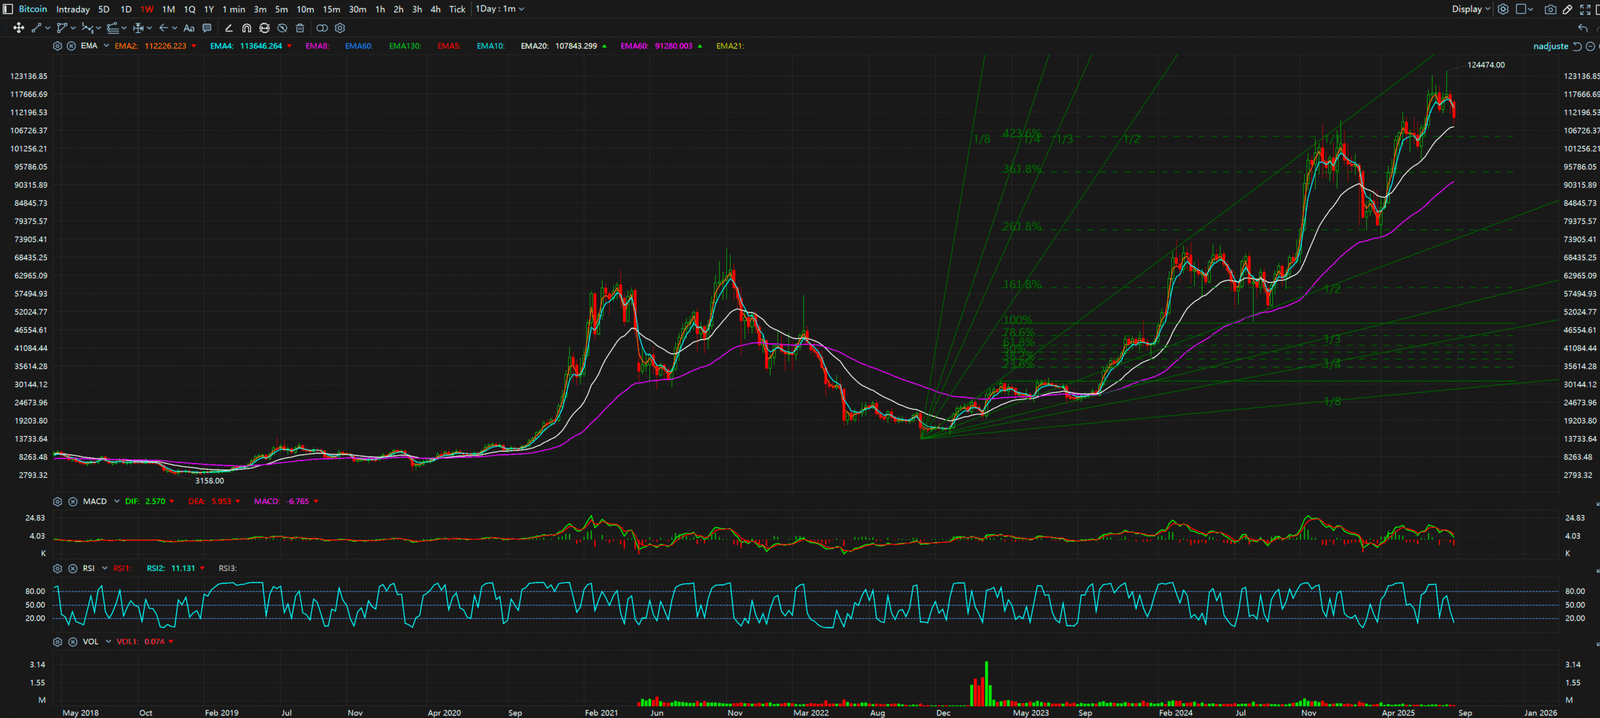
Task: Expand the RSI indicator dropdown
Action: [x=104, y=568]
